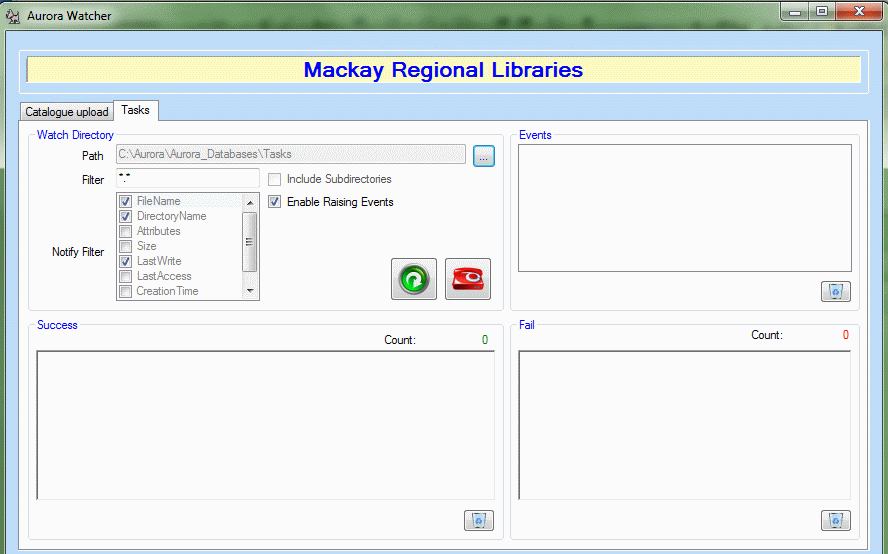Uncheck Enable Raising Events option
The height and width of the screenshot is (554, 888).
click(275, 202)
